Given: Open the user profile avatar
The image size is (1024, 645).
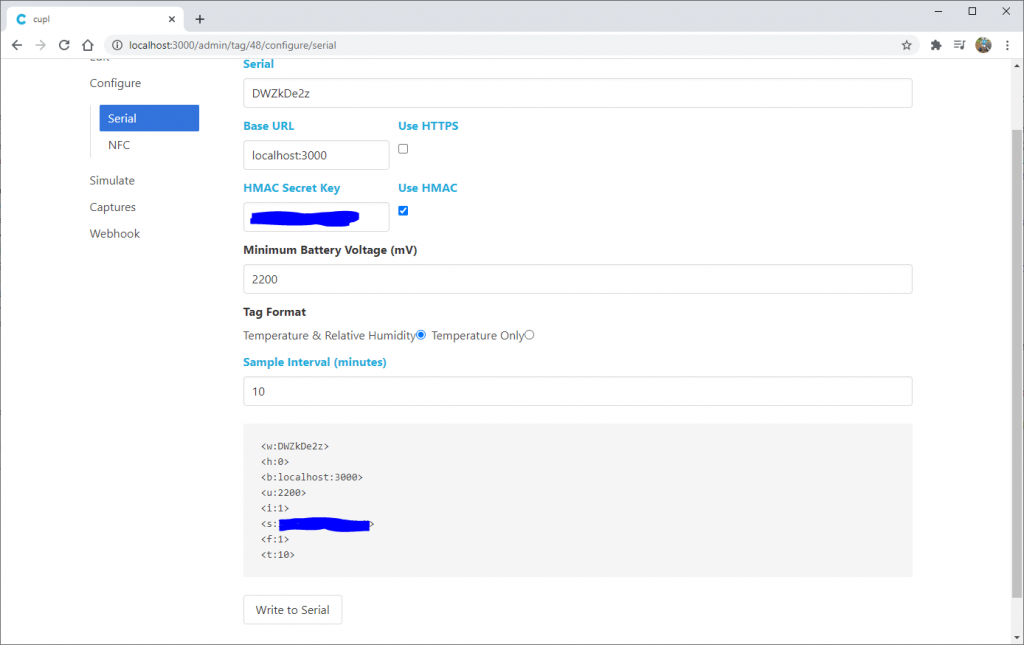Looking at the screenshot, I should point(984,45).
